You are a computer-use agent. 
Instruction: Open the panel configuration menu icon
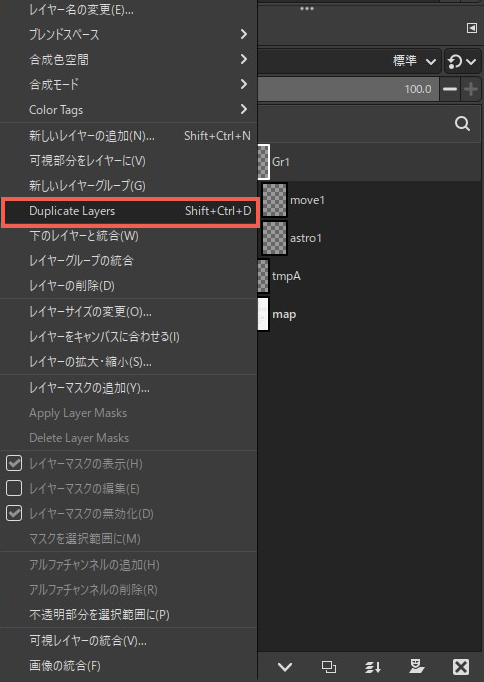pyautogui.click(x=471, y=28)
